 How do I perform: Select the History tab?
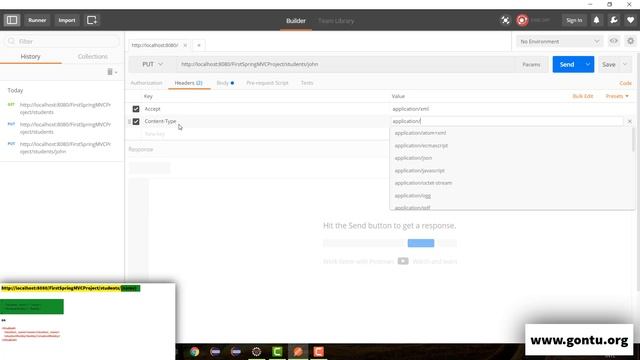pyautogui.click(x=31, y=56)
